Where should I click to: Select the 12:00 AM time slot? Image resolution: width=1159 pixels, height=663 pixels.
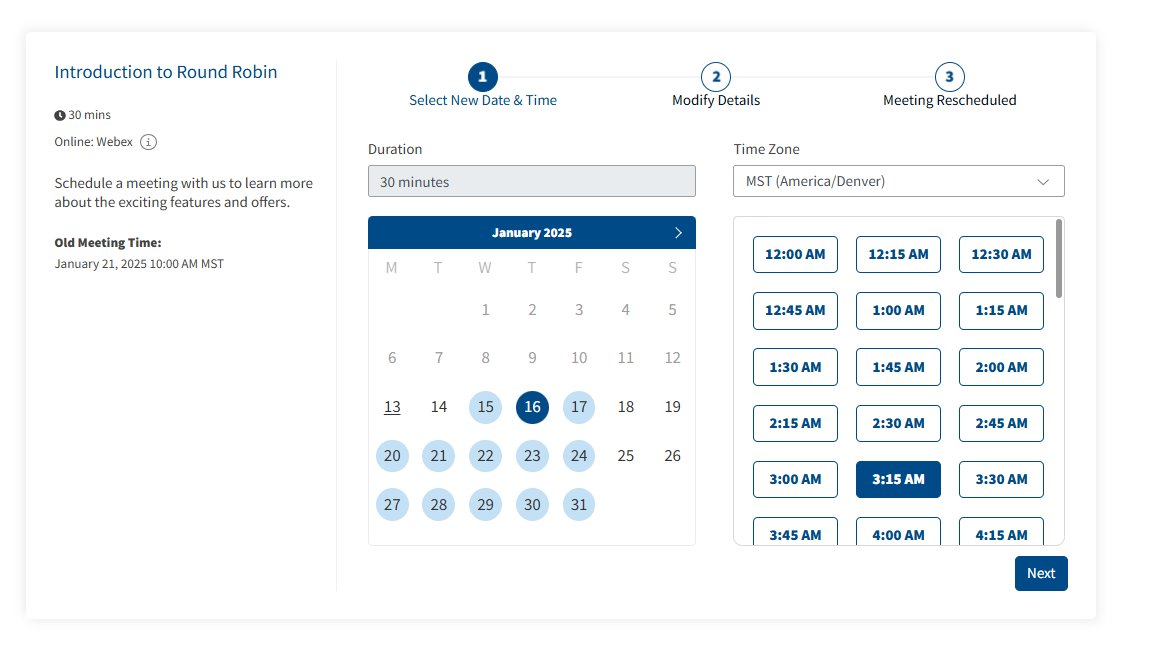click(x=795, y=255)
